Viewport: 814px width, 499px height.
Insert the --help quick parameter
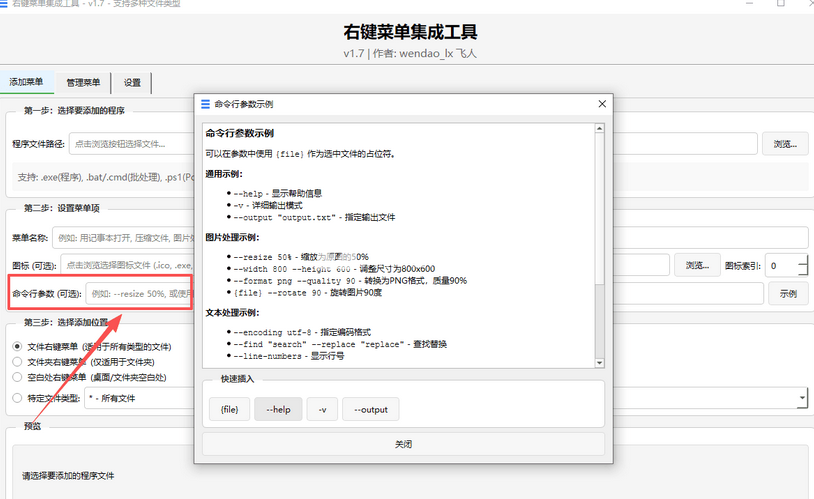tap(278, 409)
